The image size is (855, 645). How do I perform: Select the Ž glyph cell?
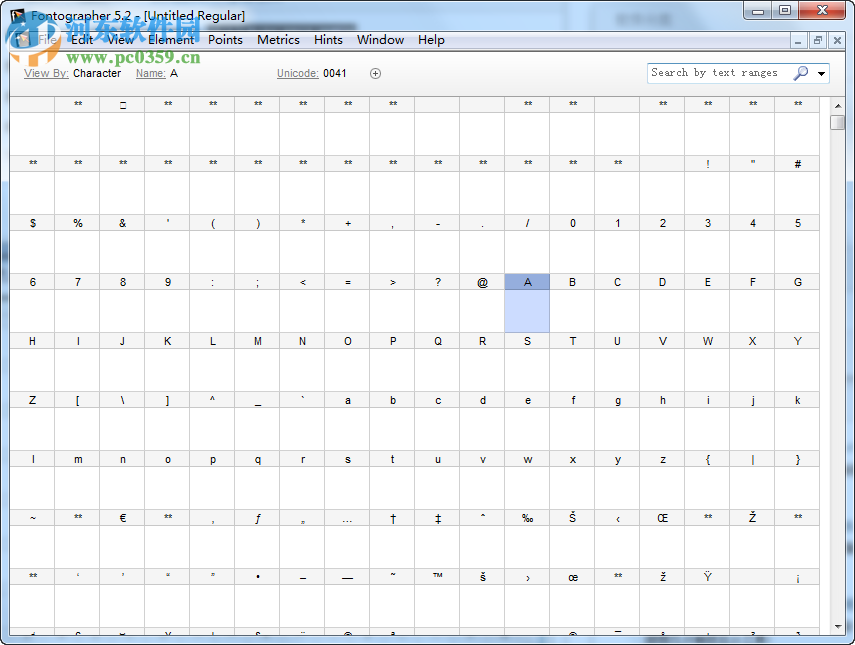click(752, 539)
